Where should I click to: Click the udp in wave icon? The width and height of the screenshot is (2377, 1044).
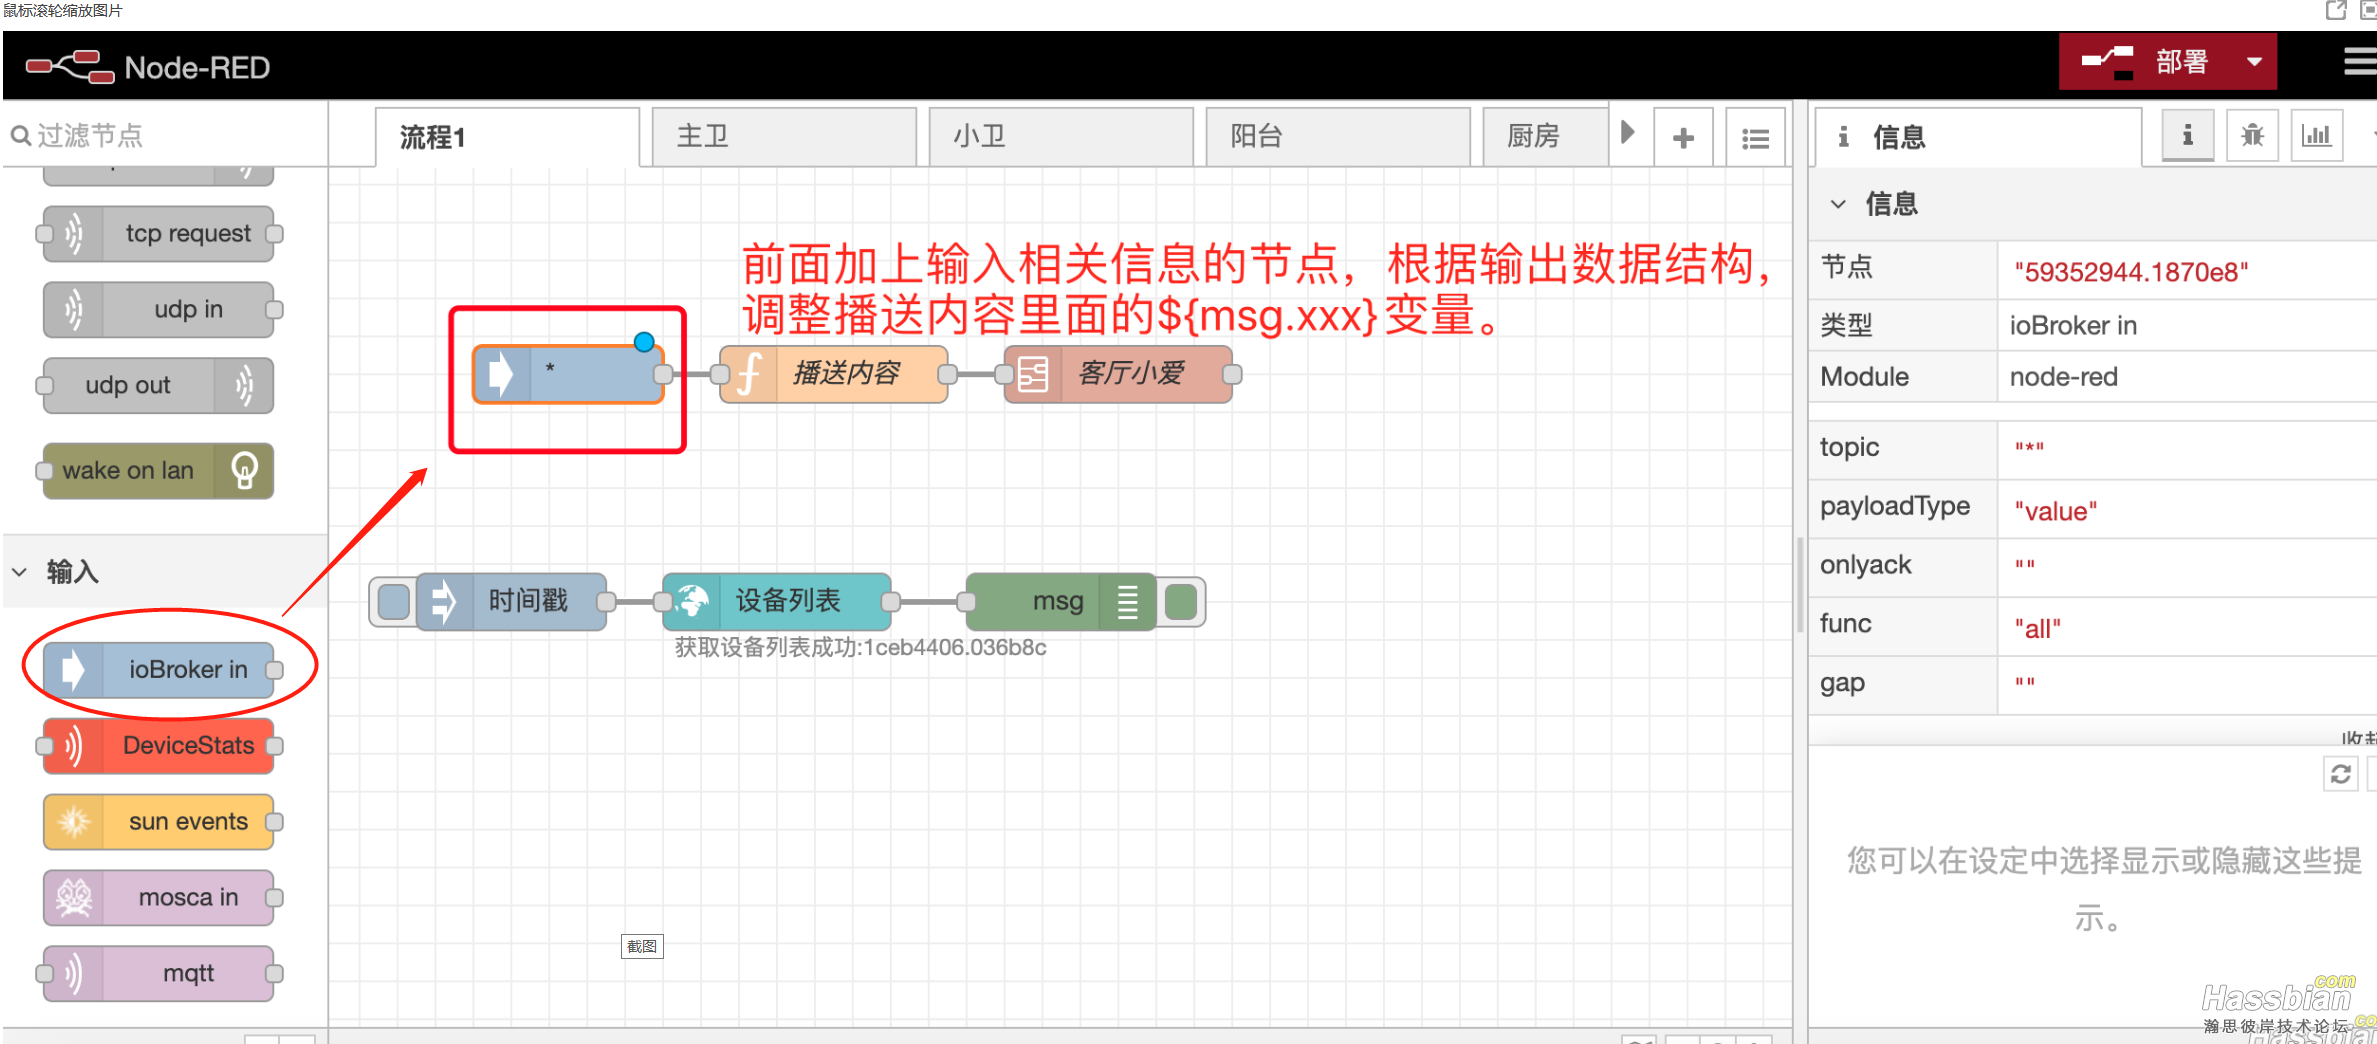(74, 310)
